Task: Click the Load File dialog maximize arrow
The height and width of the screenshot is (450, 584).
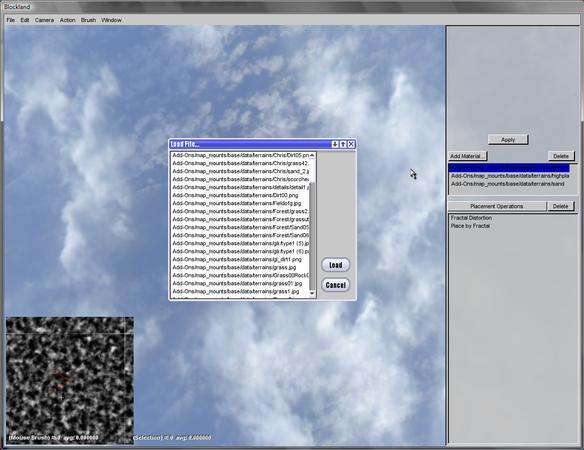Action: tap(343, 144)
